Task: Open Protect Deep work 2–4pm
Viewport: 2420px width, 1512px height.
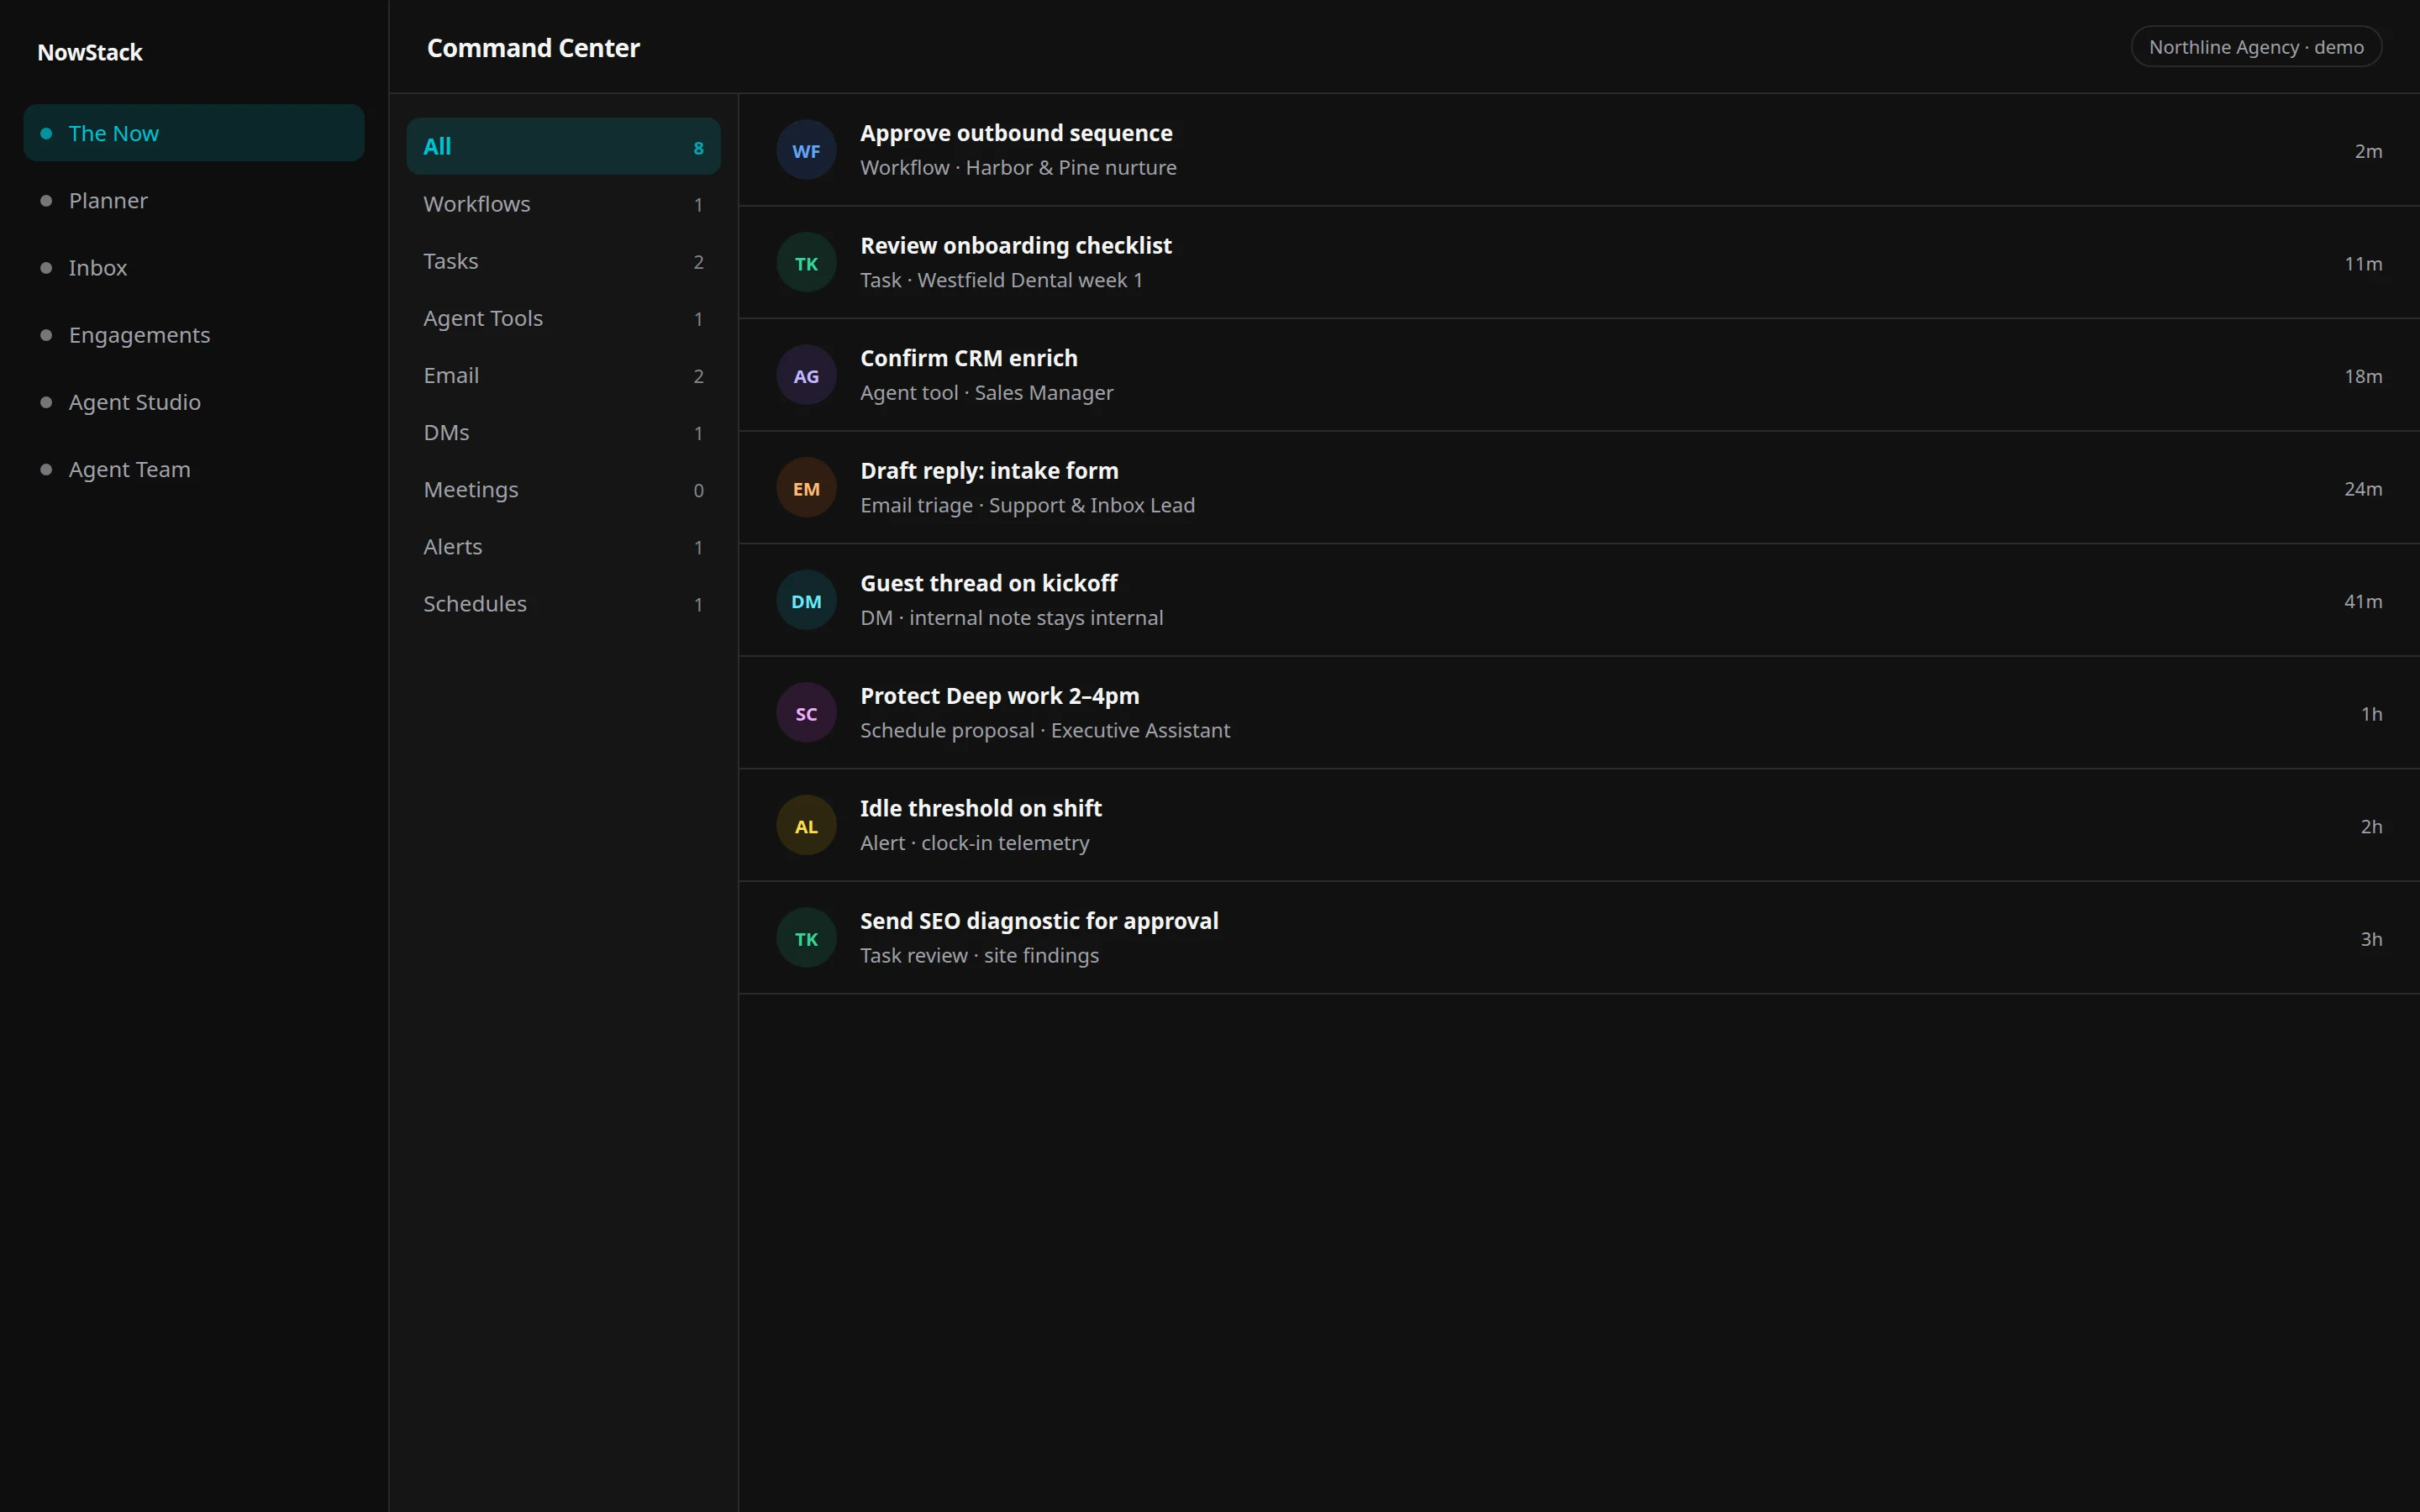Action: [1579, 713]
